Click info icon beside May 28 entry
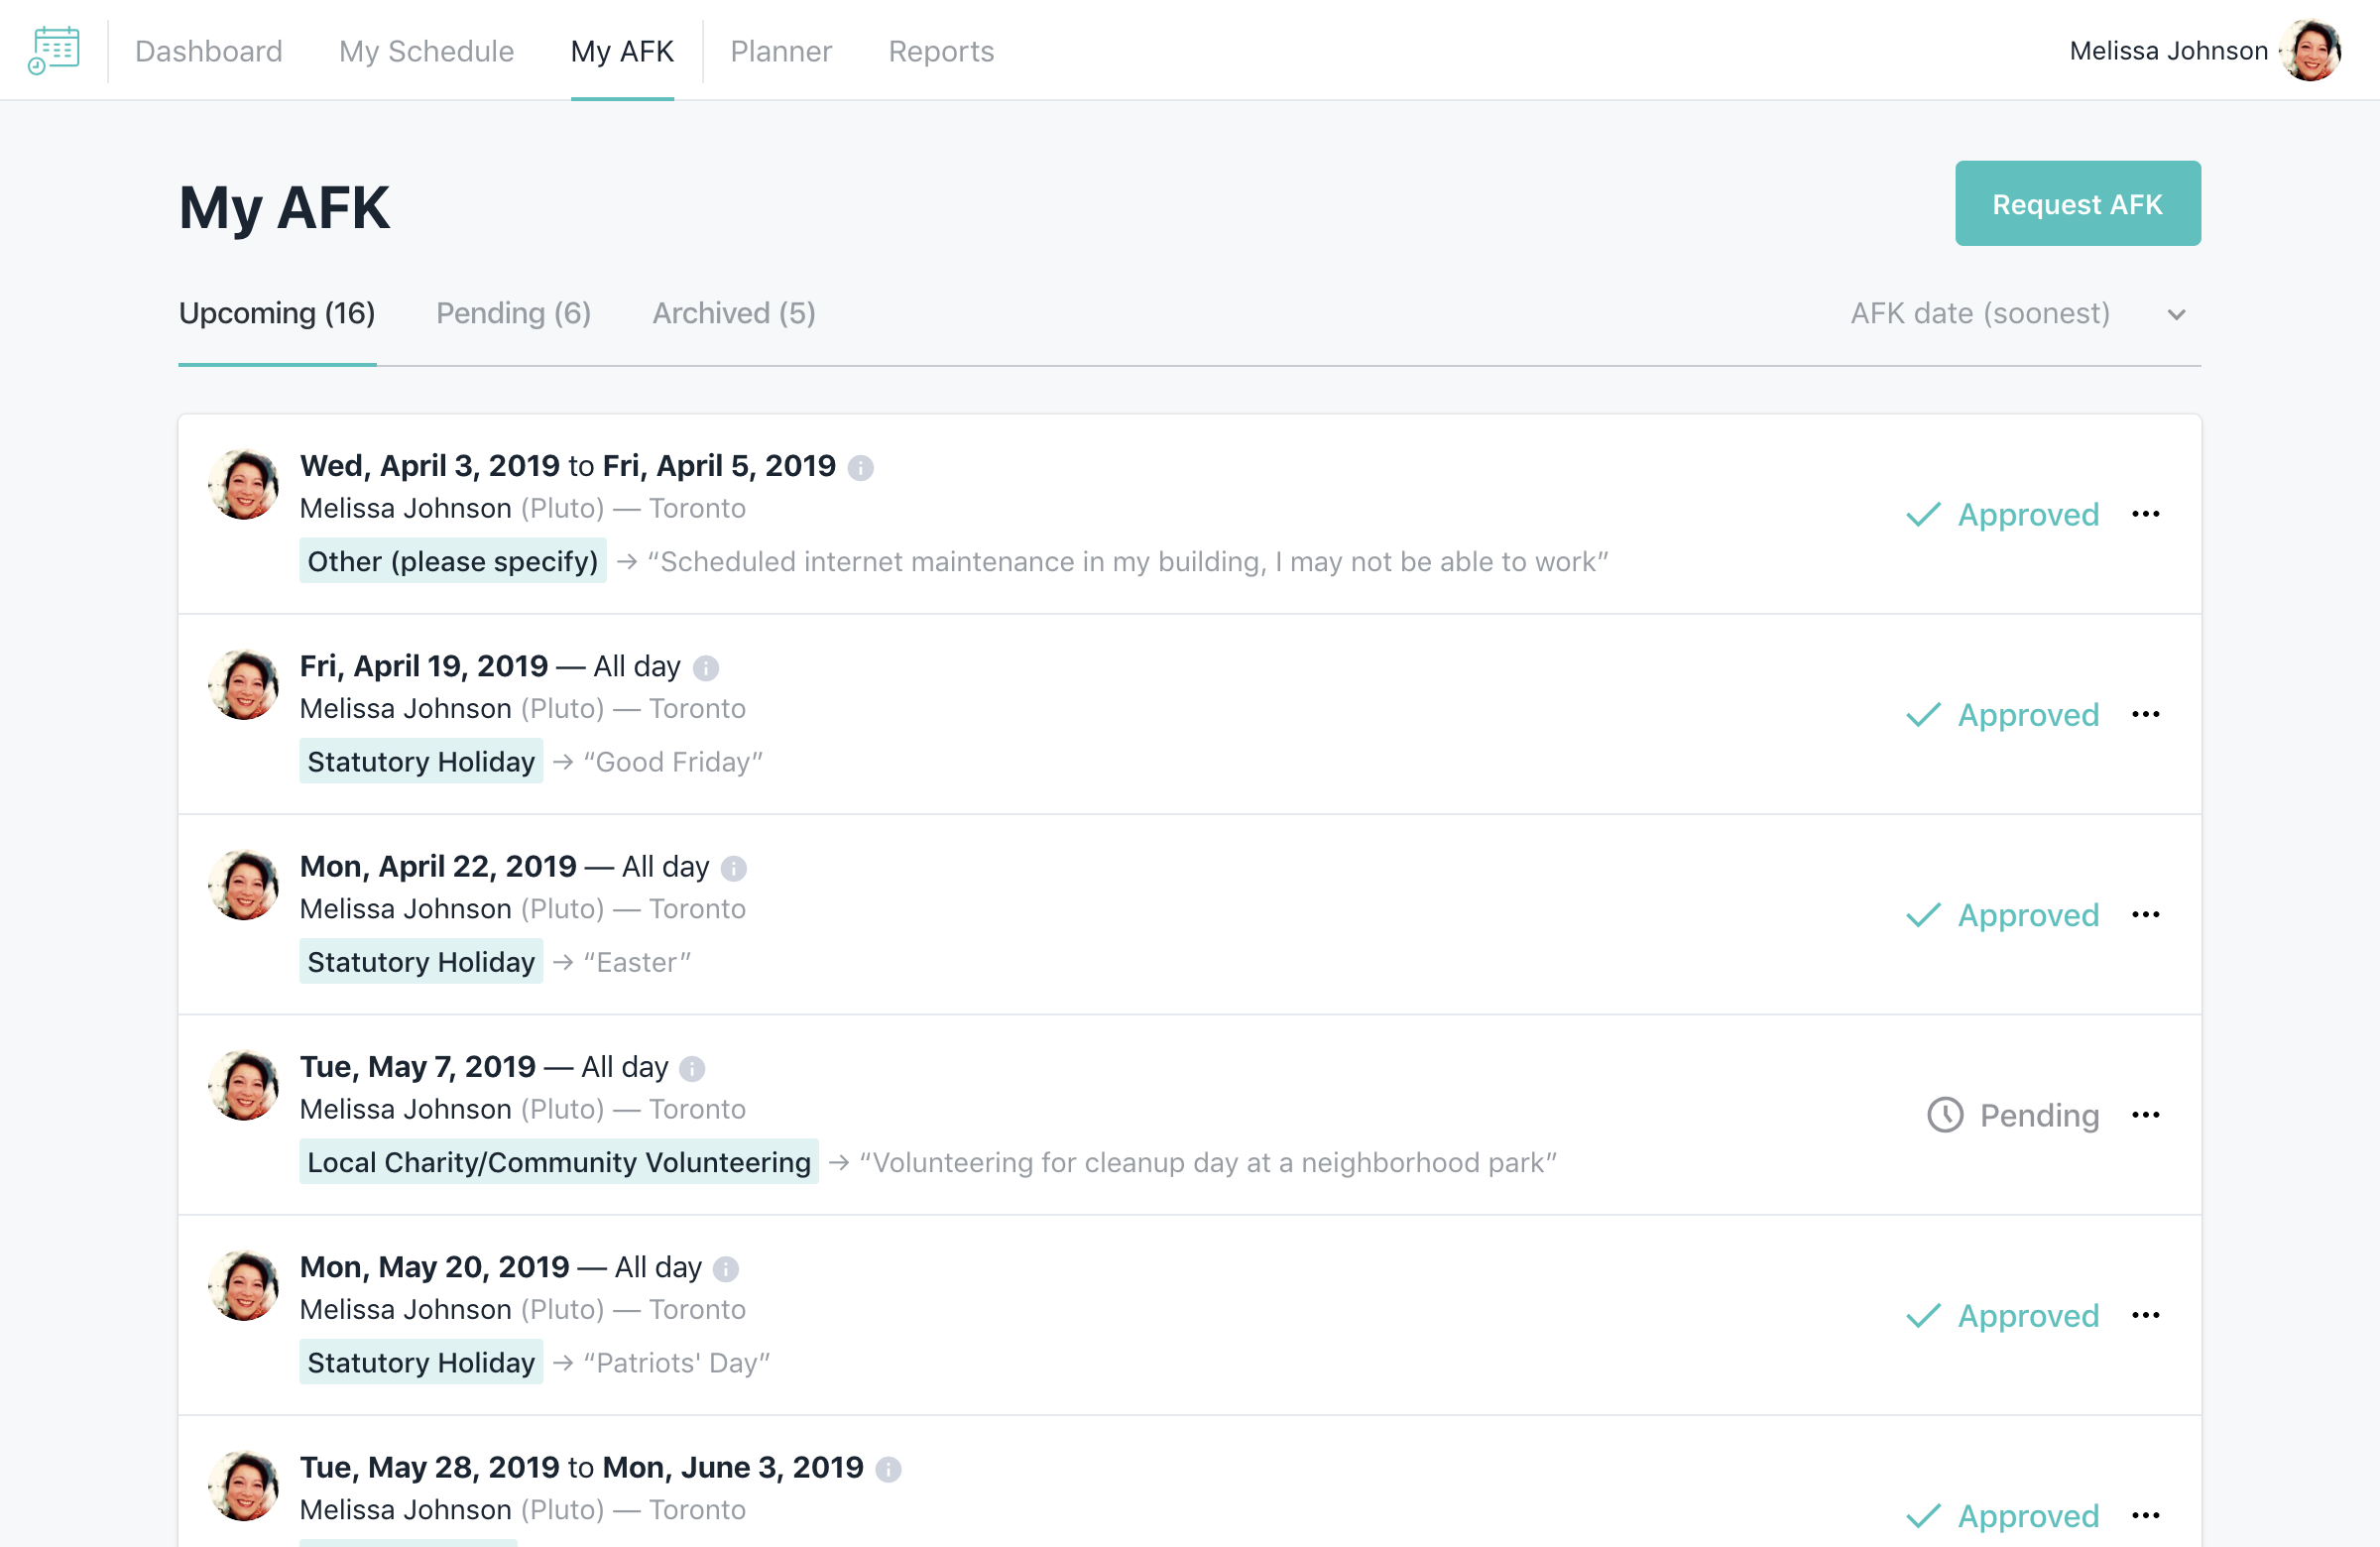Image resolution: width=2380 pixels, height=1547 pixels. click(887, 1468)
